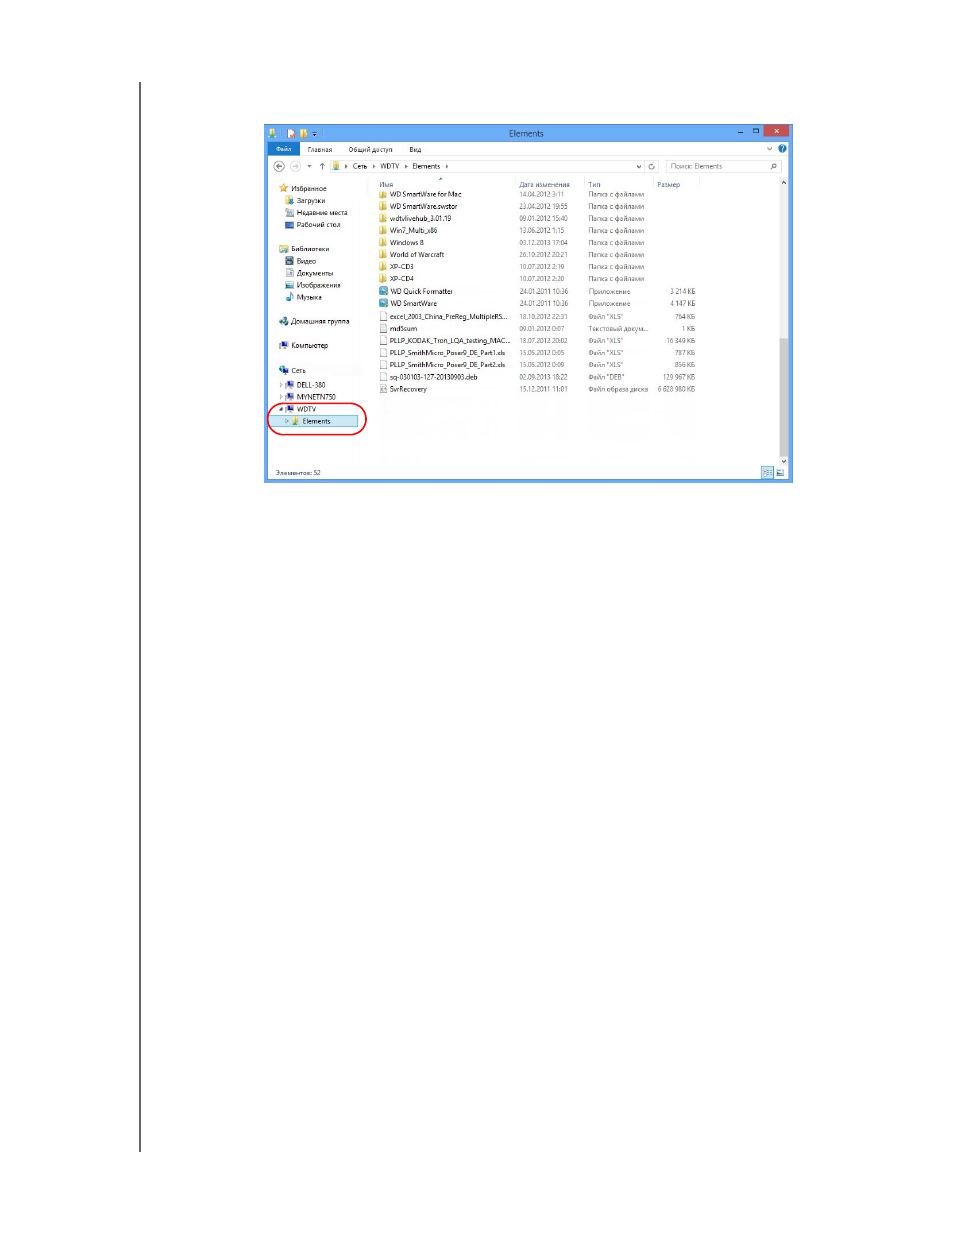This screenshot has height=1235, width=954.
Task: Open address bar history dropdown arrow
Action: (639, 166)
